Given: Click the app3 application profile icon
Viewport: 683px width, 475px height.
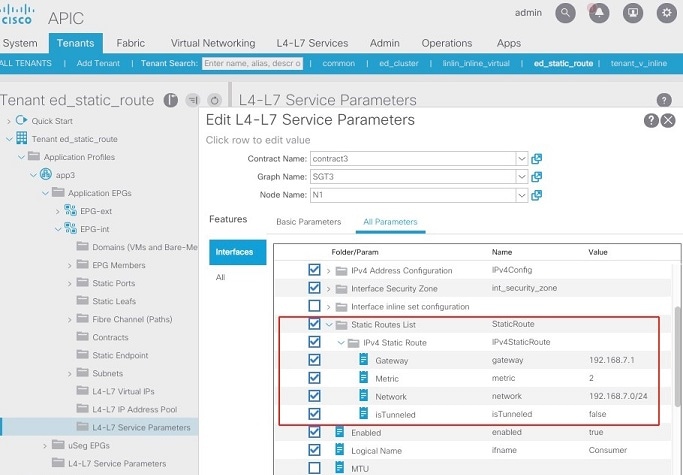Looking at the screenshot, I should pyautogui.click(x=46, y=174).
